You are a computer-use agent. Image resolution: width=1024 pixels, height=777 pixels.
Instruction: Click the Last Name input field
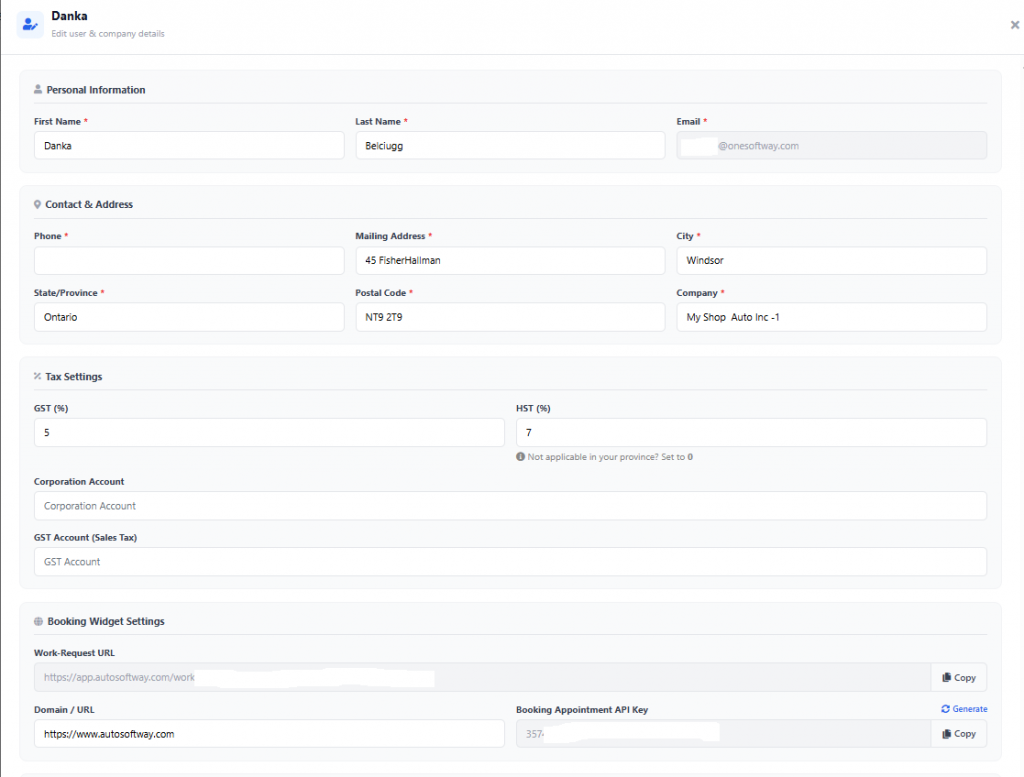click(x=509, y=145)
